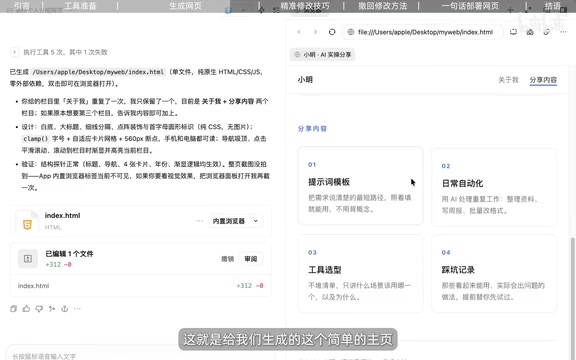The image size is (576, 360).
Task: Expand the tool execution summary row
Action: point(59,52)
